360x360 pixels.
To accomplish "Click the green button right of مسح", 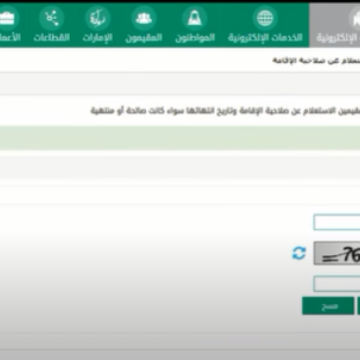I will pyautogui.click(x=359, y=306).
